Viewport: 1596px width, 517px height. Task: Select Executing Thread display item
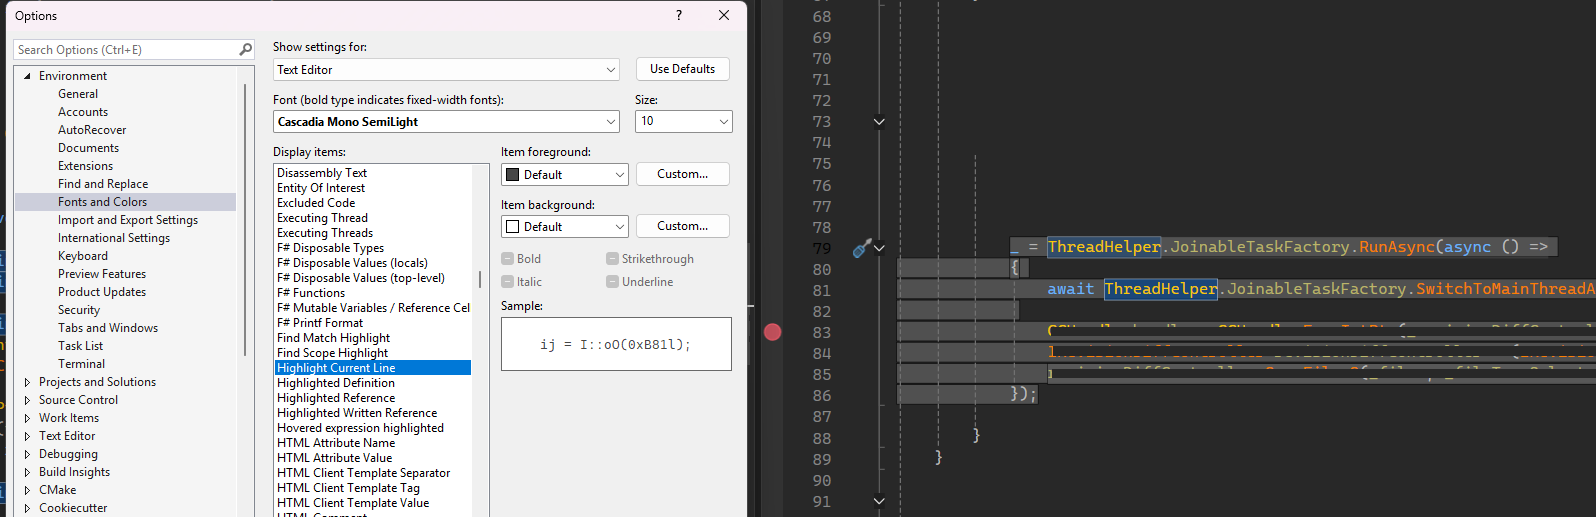(x=322, y=218)
